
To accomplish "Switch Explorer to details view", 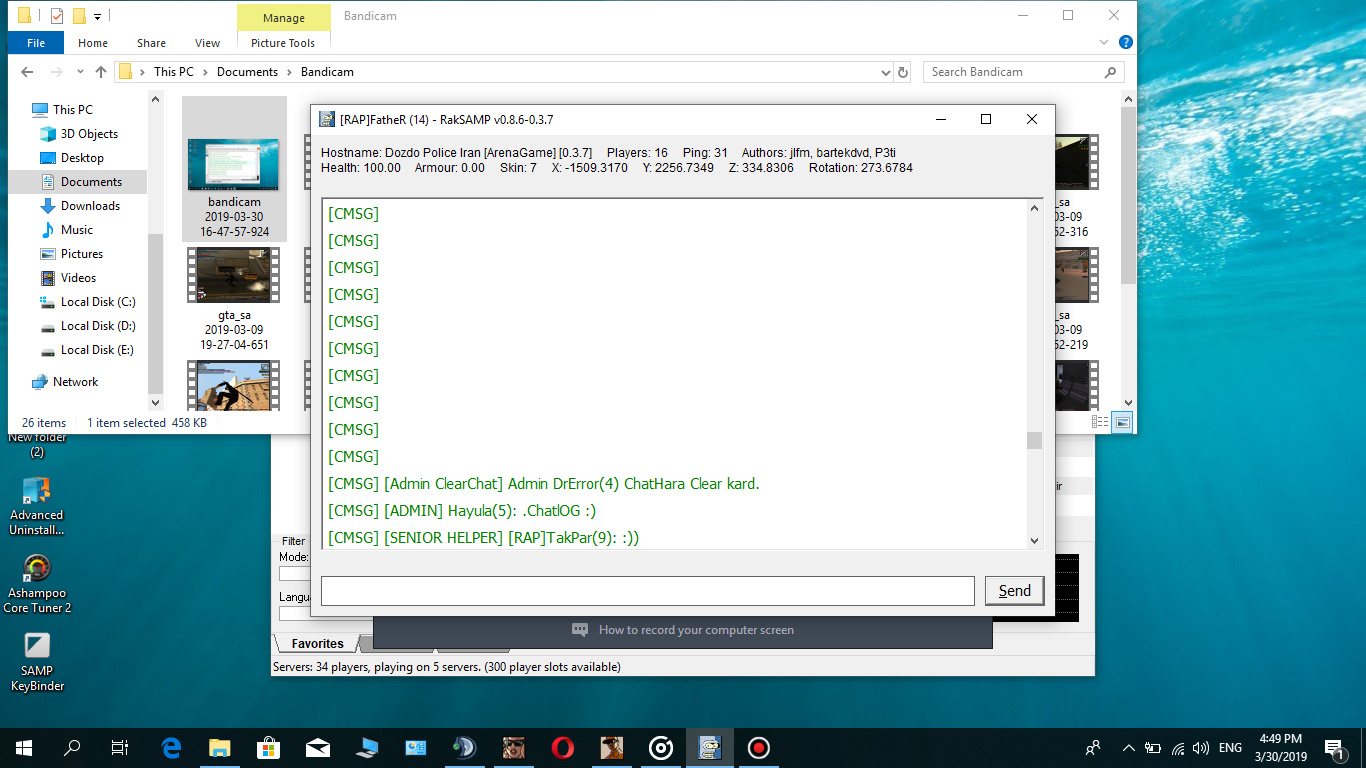I will click(1101, 423).
